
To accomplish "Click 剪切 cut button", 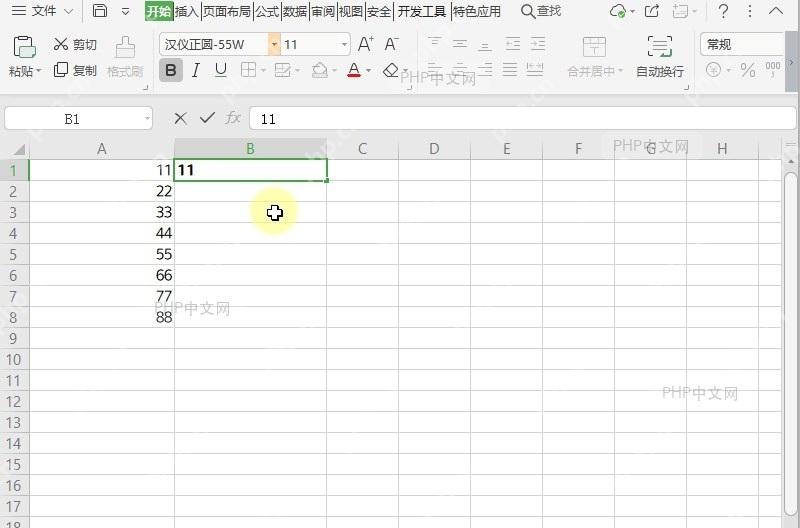I will [75, 44].
